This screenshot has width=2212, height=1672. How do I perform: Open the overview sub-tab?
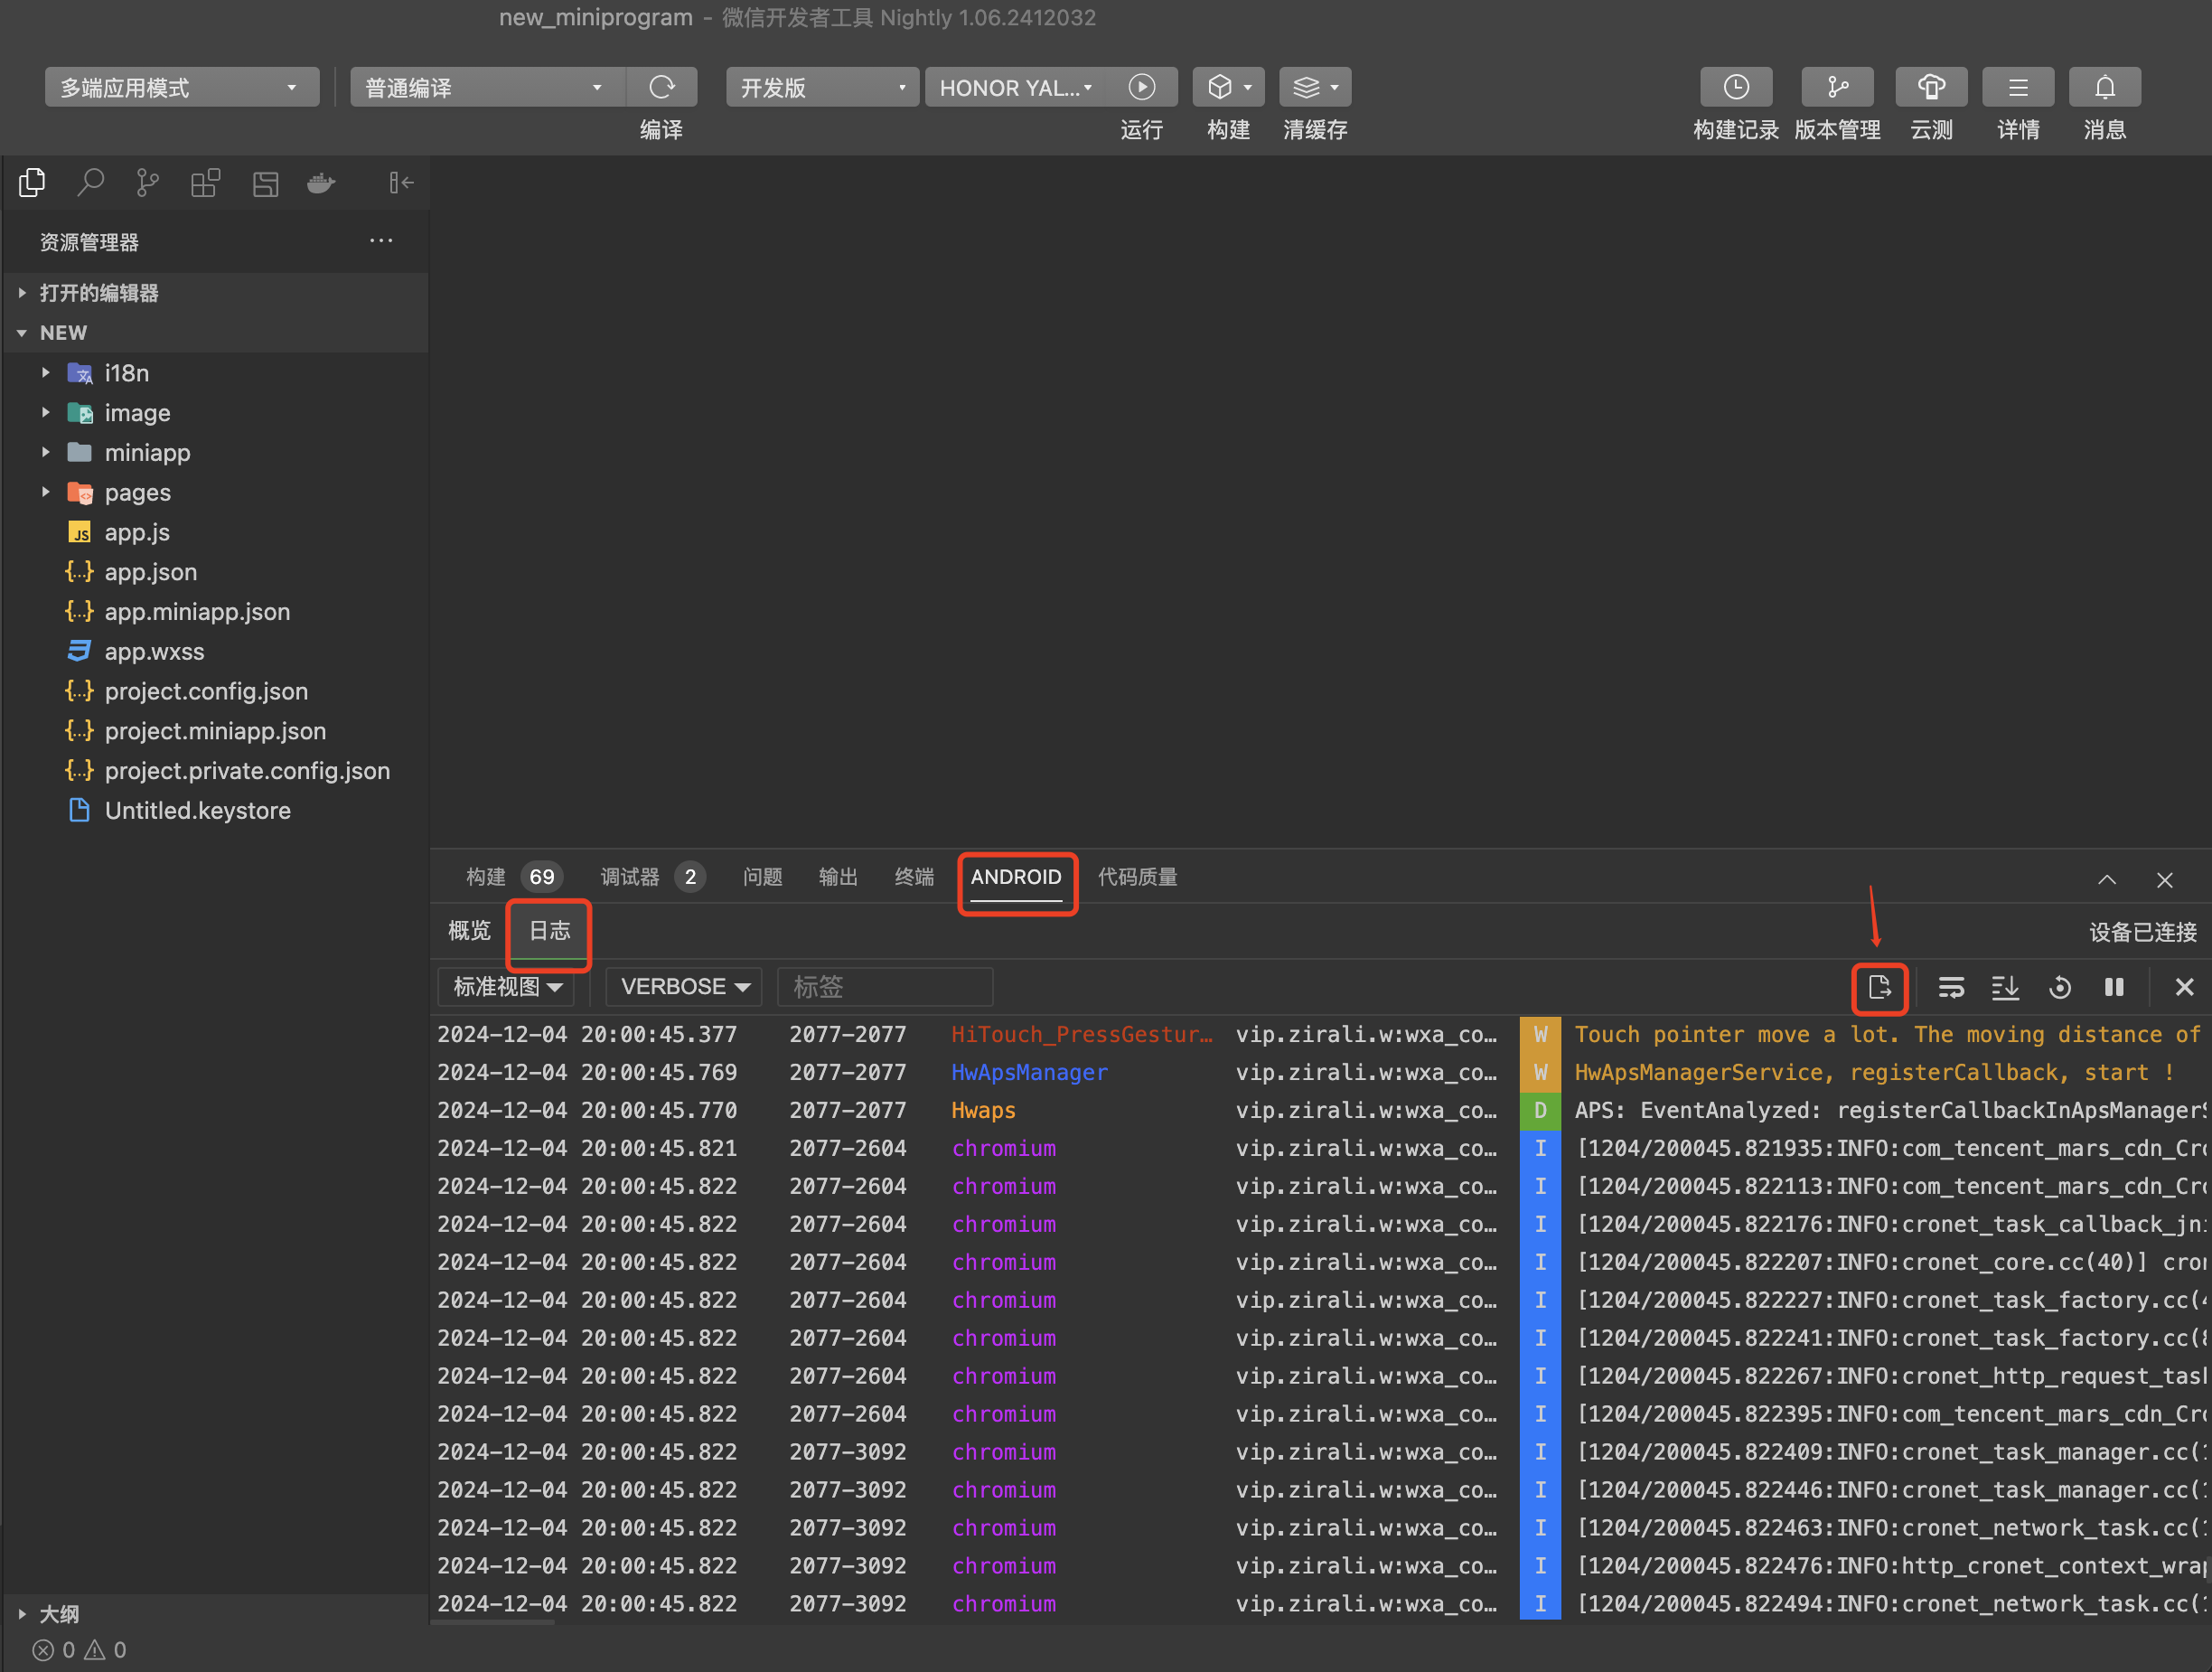point(469,931)
